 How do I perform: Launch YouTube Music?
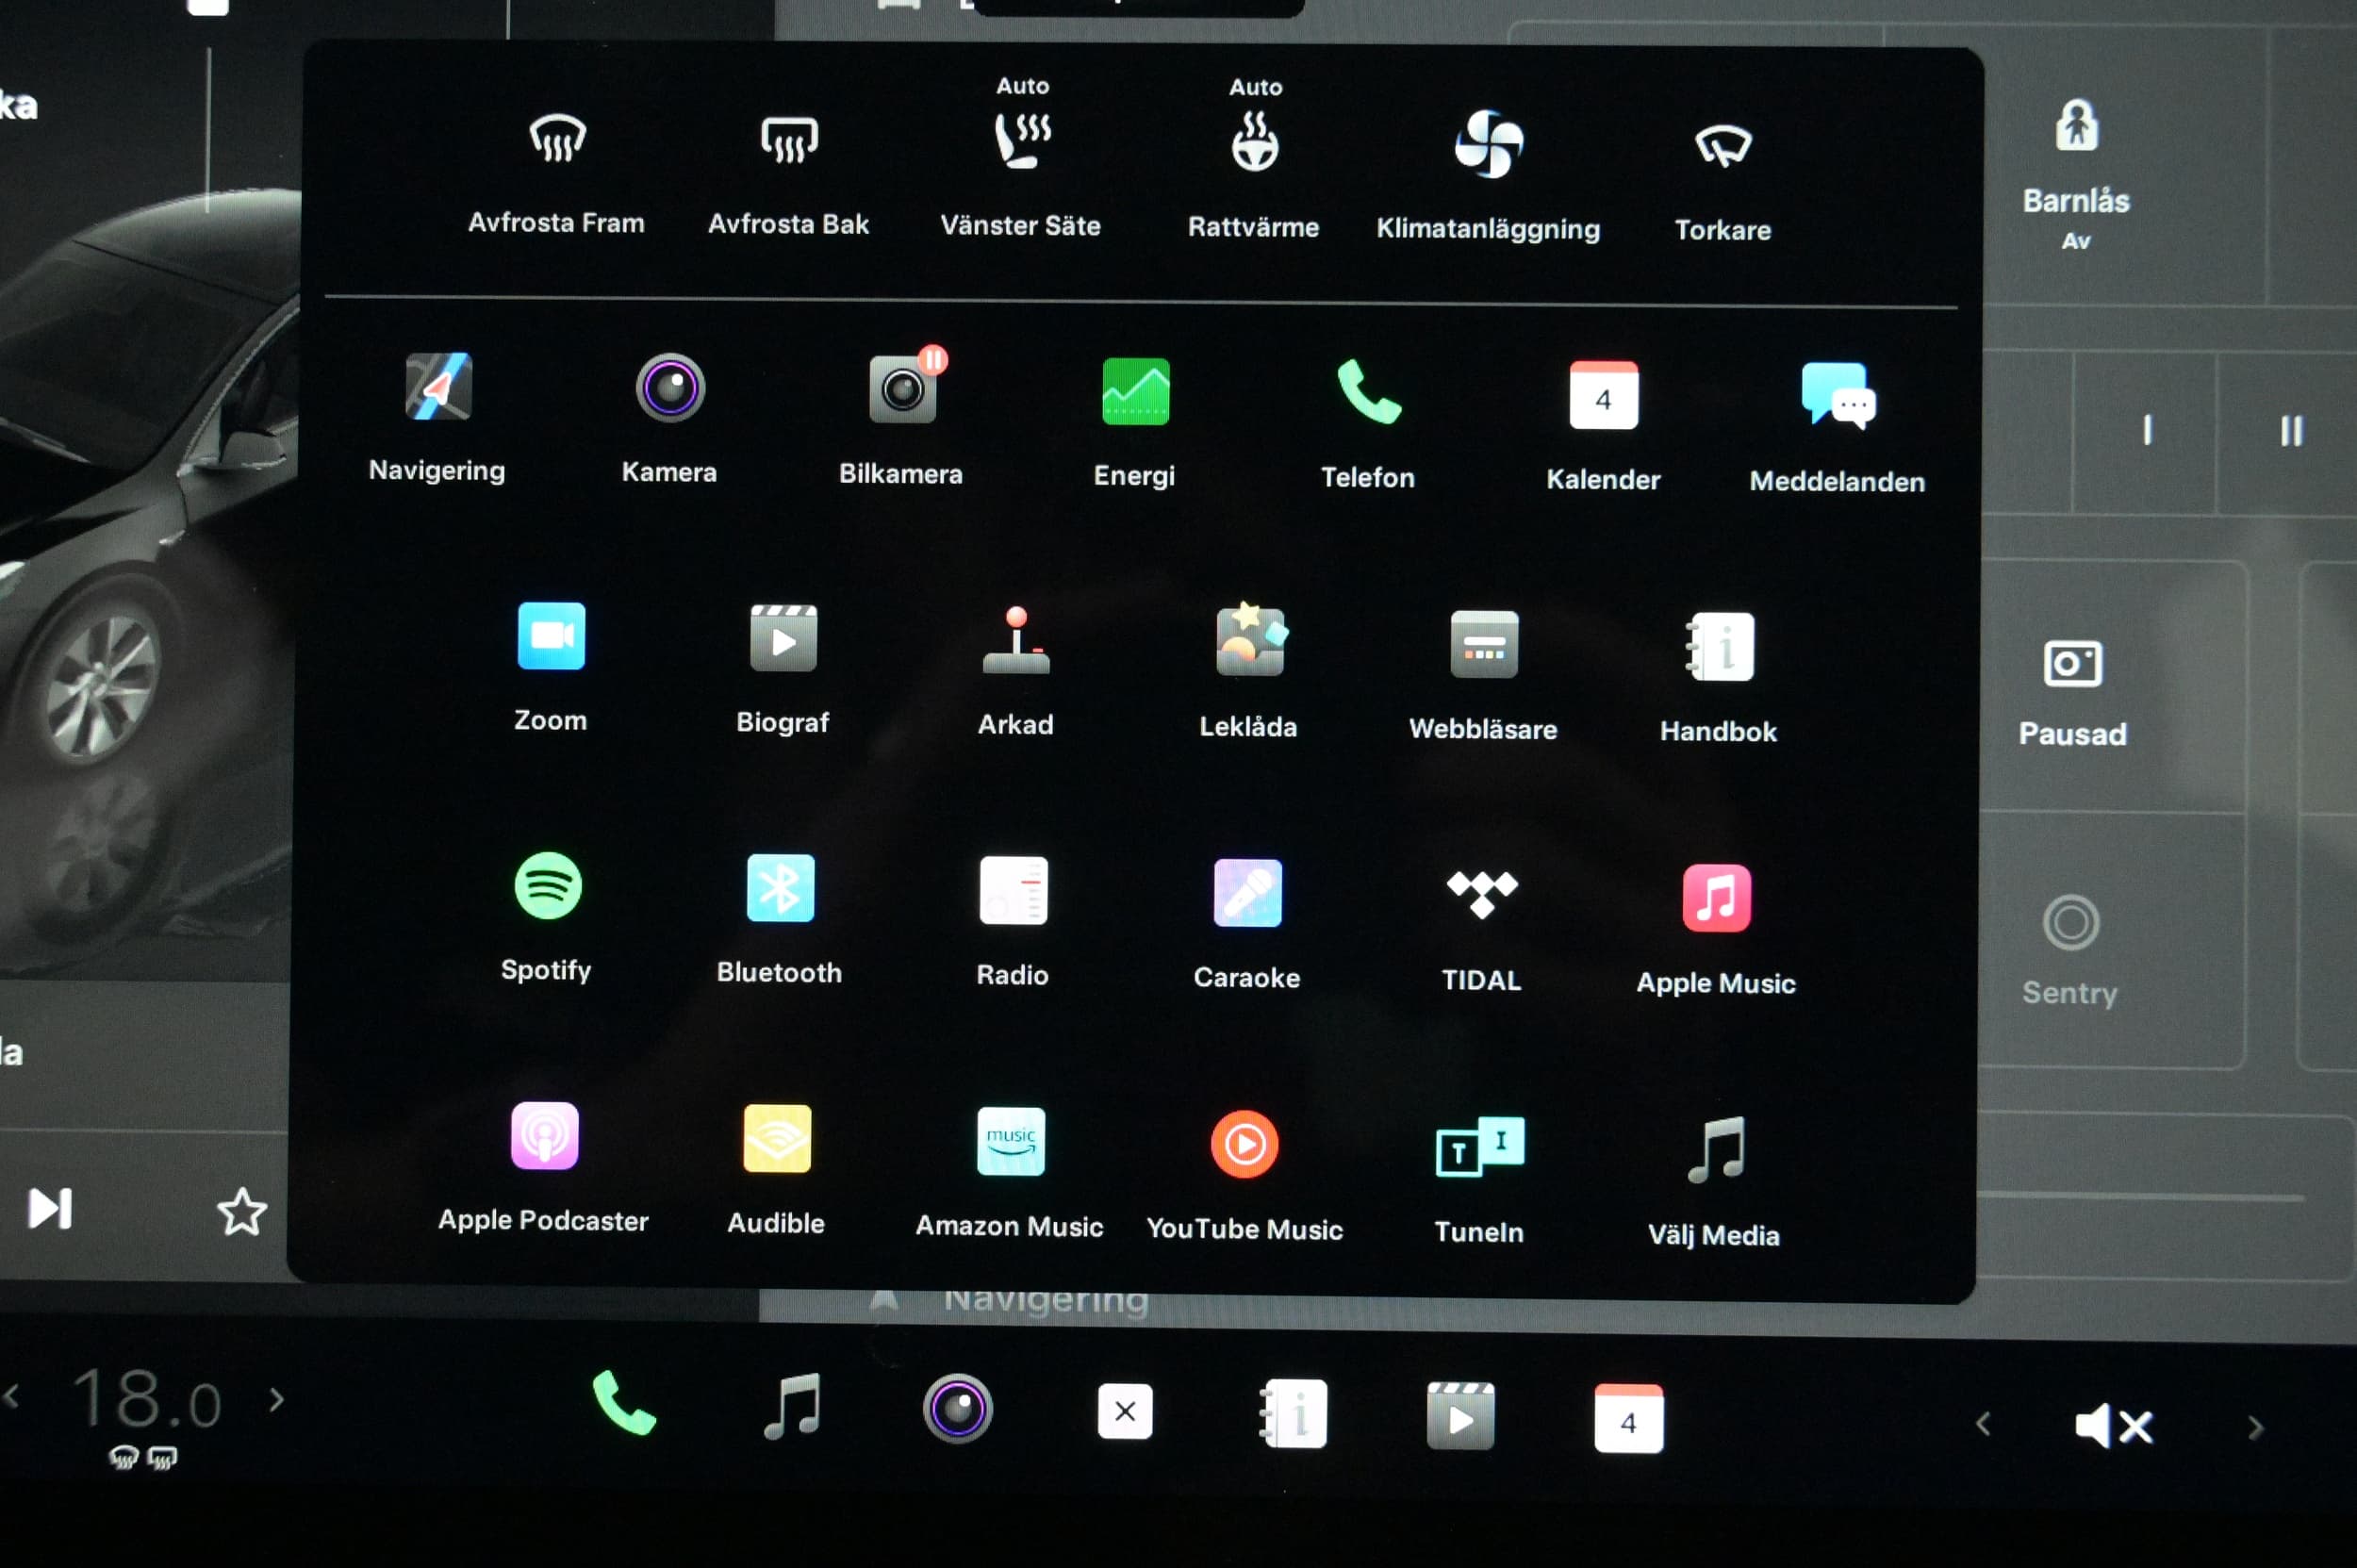pyautogui.click(x=1245, y=1176)
